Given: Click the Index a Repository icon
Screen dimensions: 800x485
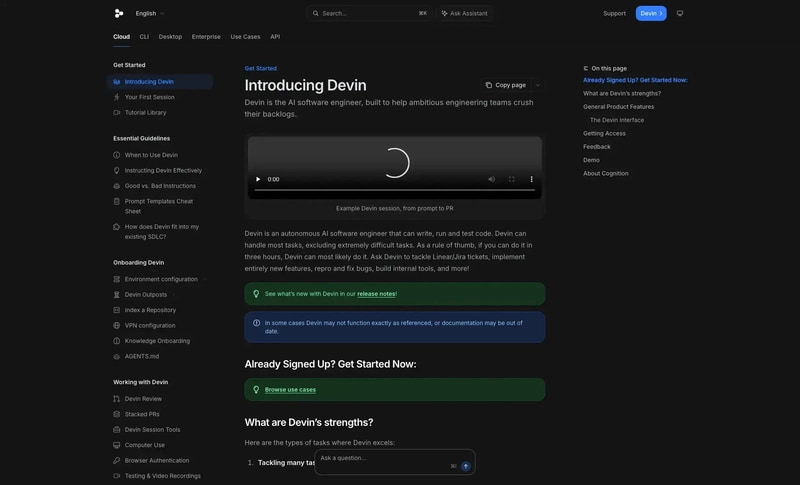Looking at the screenshot, I should 117,310.
